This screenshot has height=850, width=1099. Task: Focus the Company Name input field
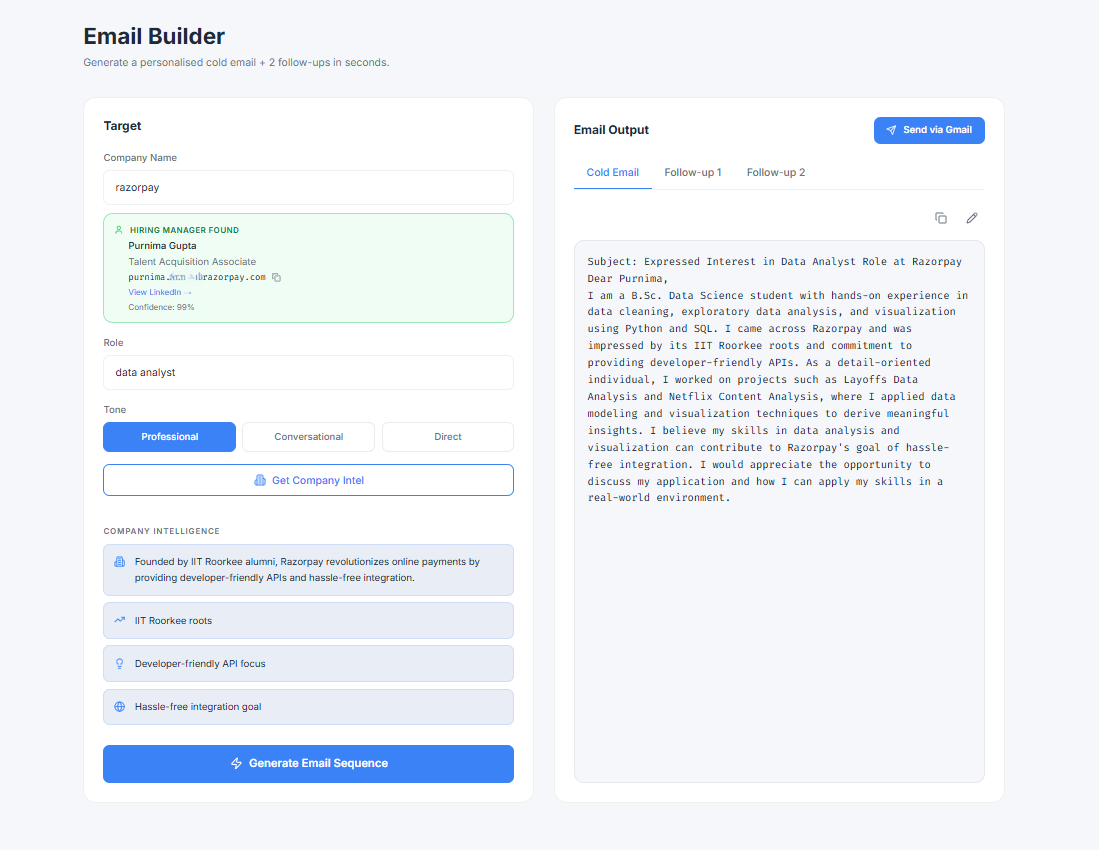click(x=308, y=187)
